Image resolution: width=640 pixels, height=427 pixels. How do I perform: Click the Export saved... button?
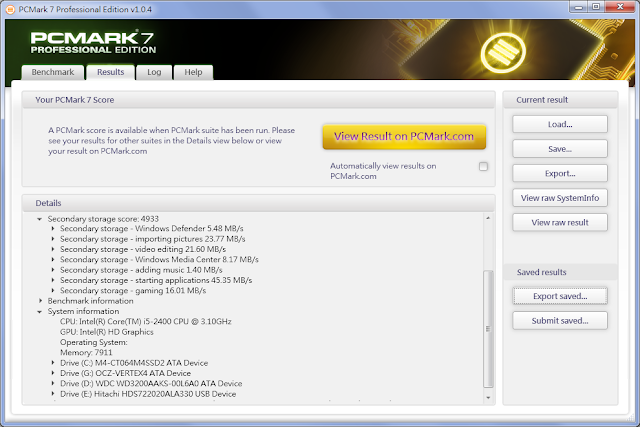tap(560, 296)
